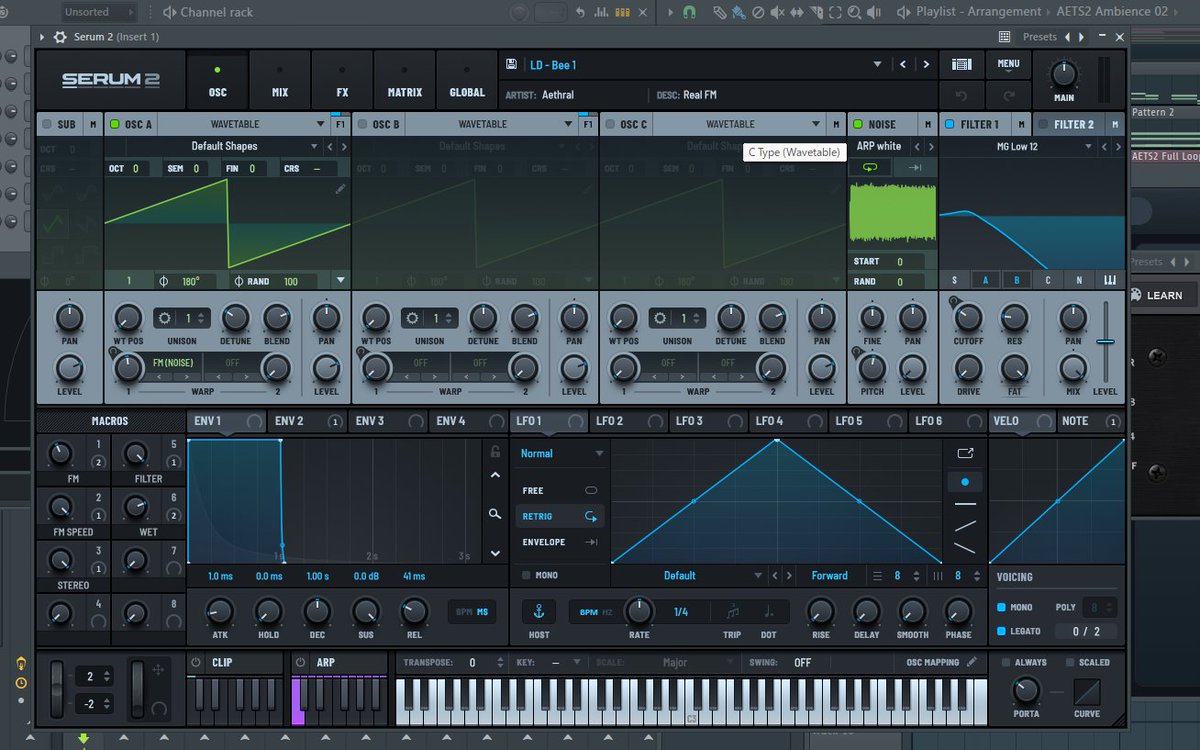Select the LFO 3 tab

(708, 421)
